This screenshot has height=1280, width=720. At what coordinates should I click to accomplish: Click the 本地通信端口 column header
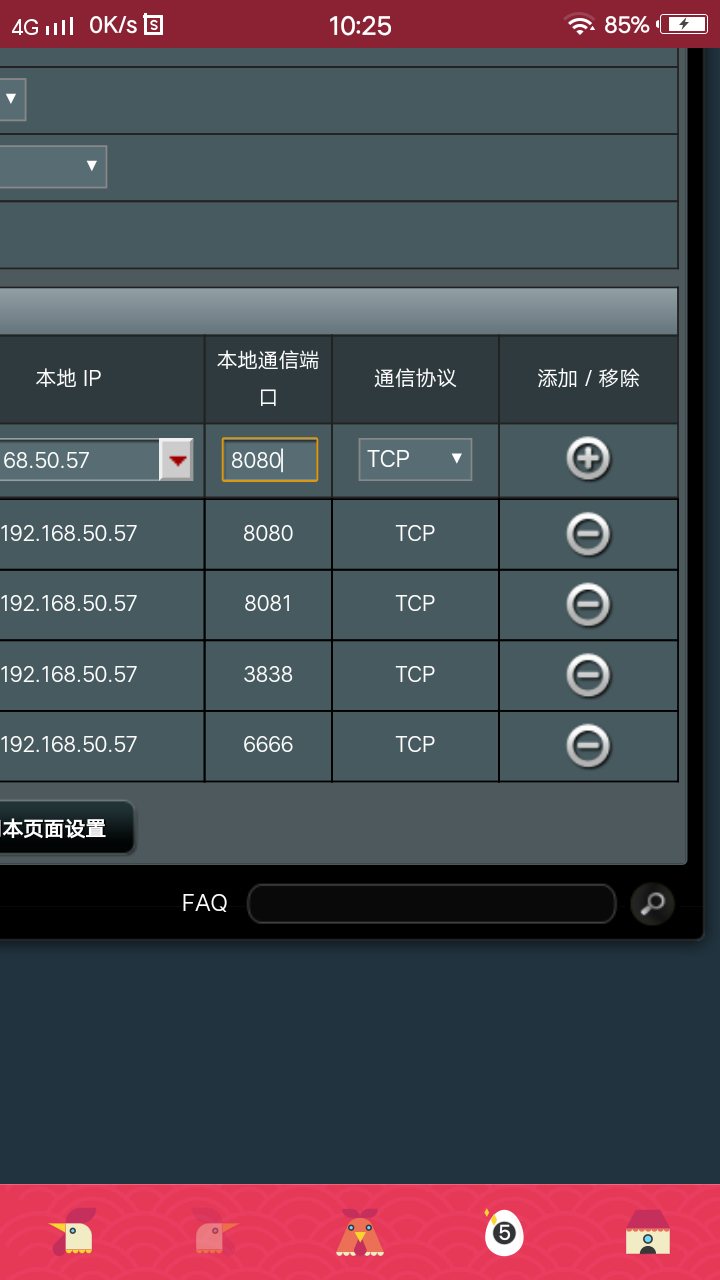coord(268,379)
